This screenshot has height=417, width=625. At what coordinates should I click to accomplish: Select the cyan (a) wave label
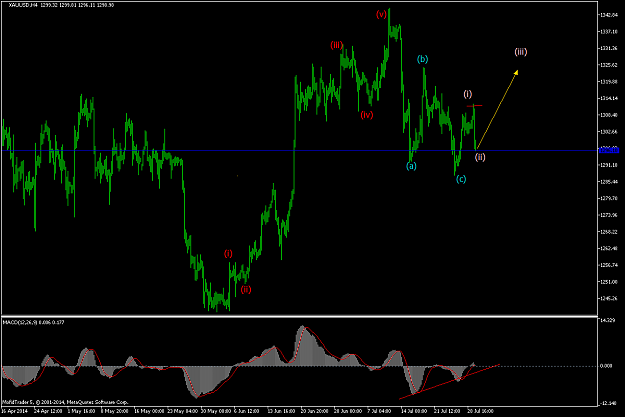(411, 166)
